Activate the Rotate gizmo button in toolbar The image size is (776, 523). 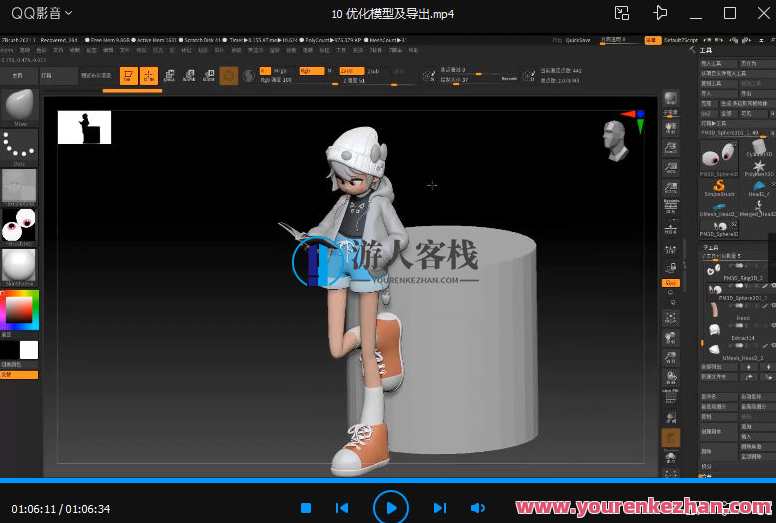pos(209,75)
